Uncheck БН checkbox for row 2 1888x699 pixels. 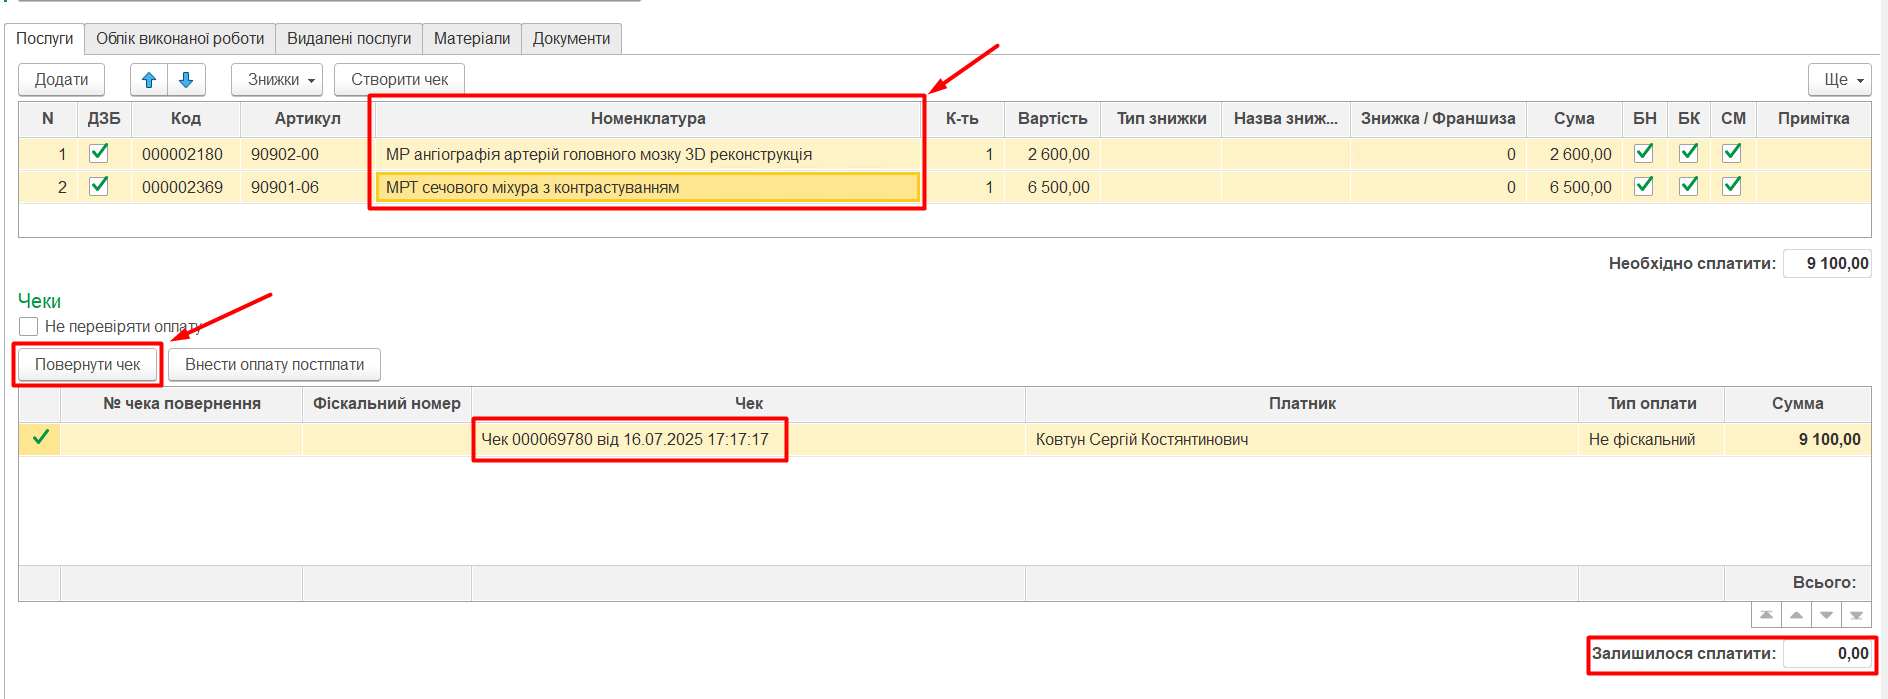click(x=1643, y=186)
